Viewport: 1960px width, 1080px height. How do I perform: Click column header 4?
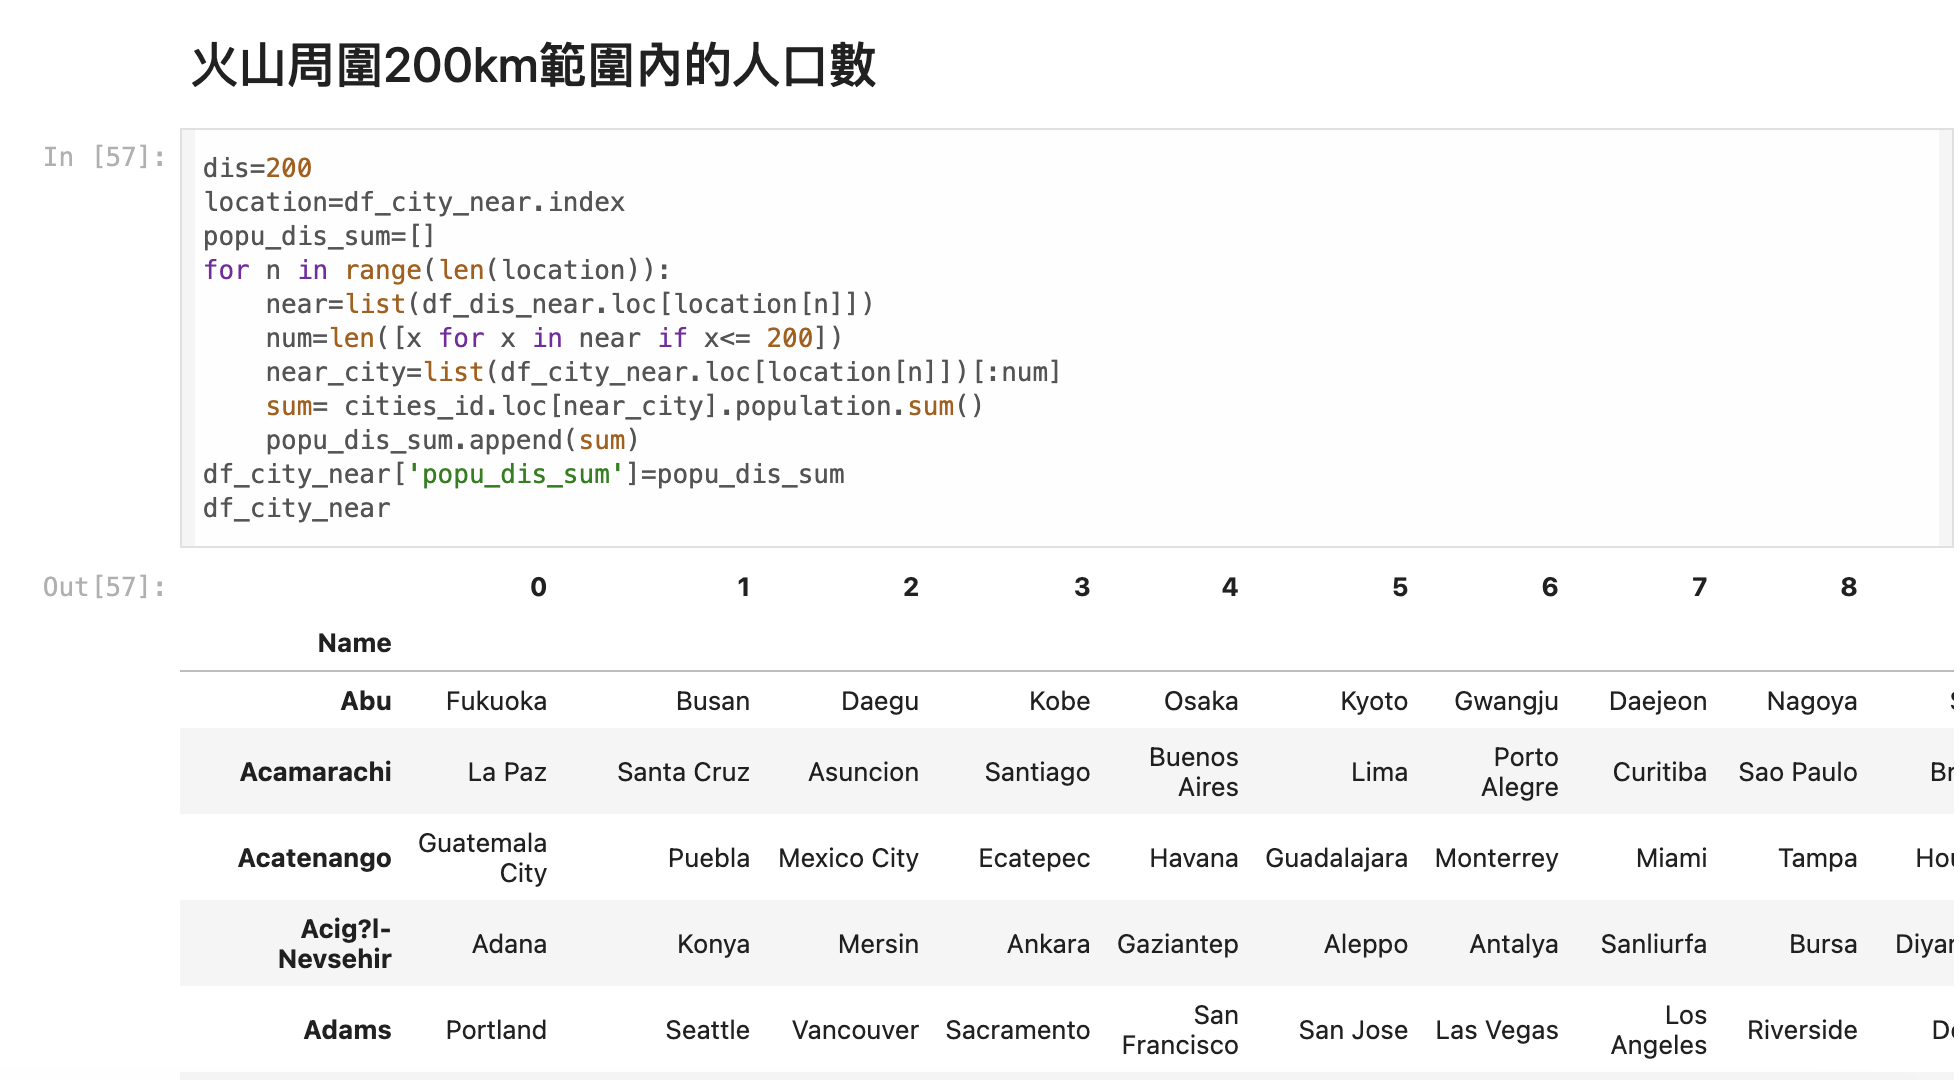click(x=1229, y=587)
